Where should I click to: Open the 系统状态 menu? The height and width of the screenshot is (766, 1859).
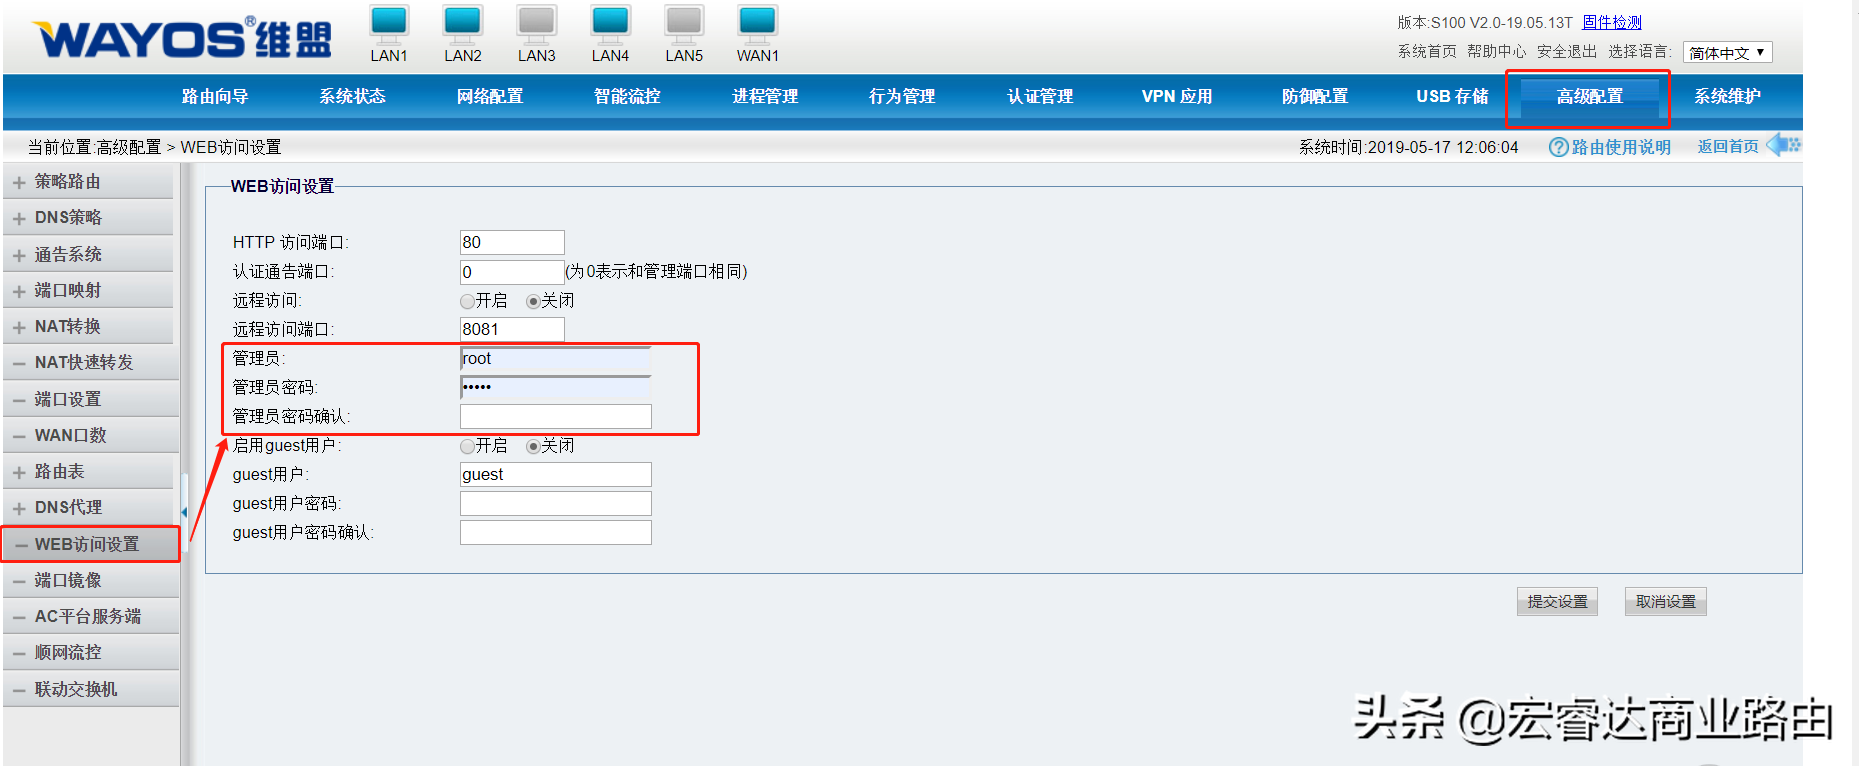[x=352, y=96]
